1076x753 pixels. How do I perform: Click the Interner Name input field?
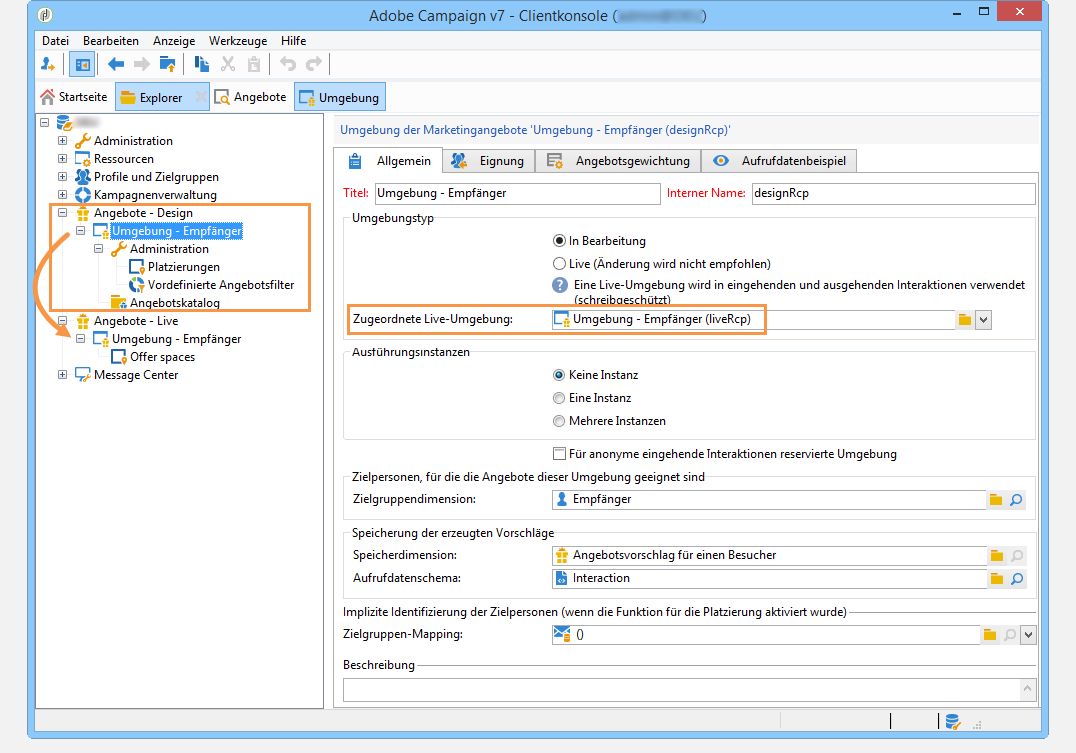pyautogui.click(x=893, y=194)
